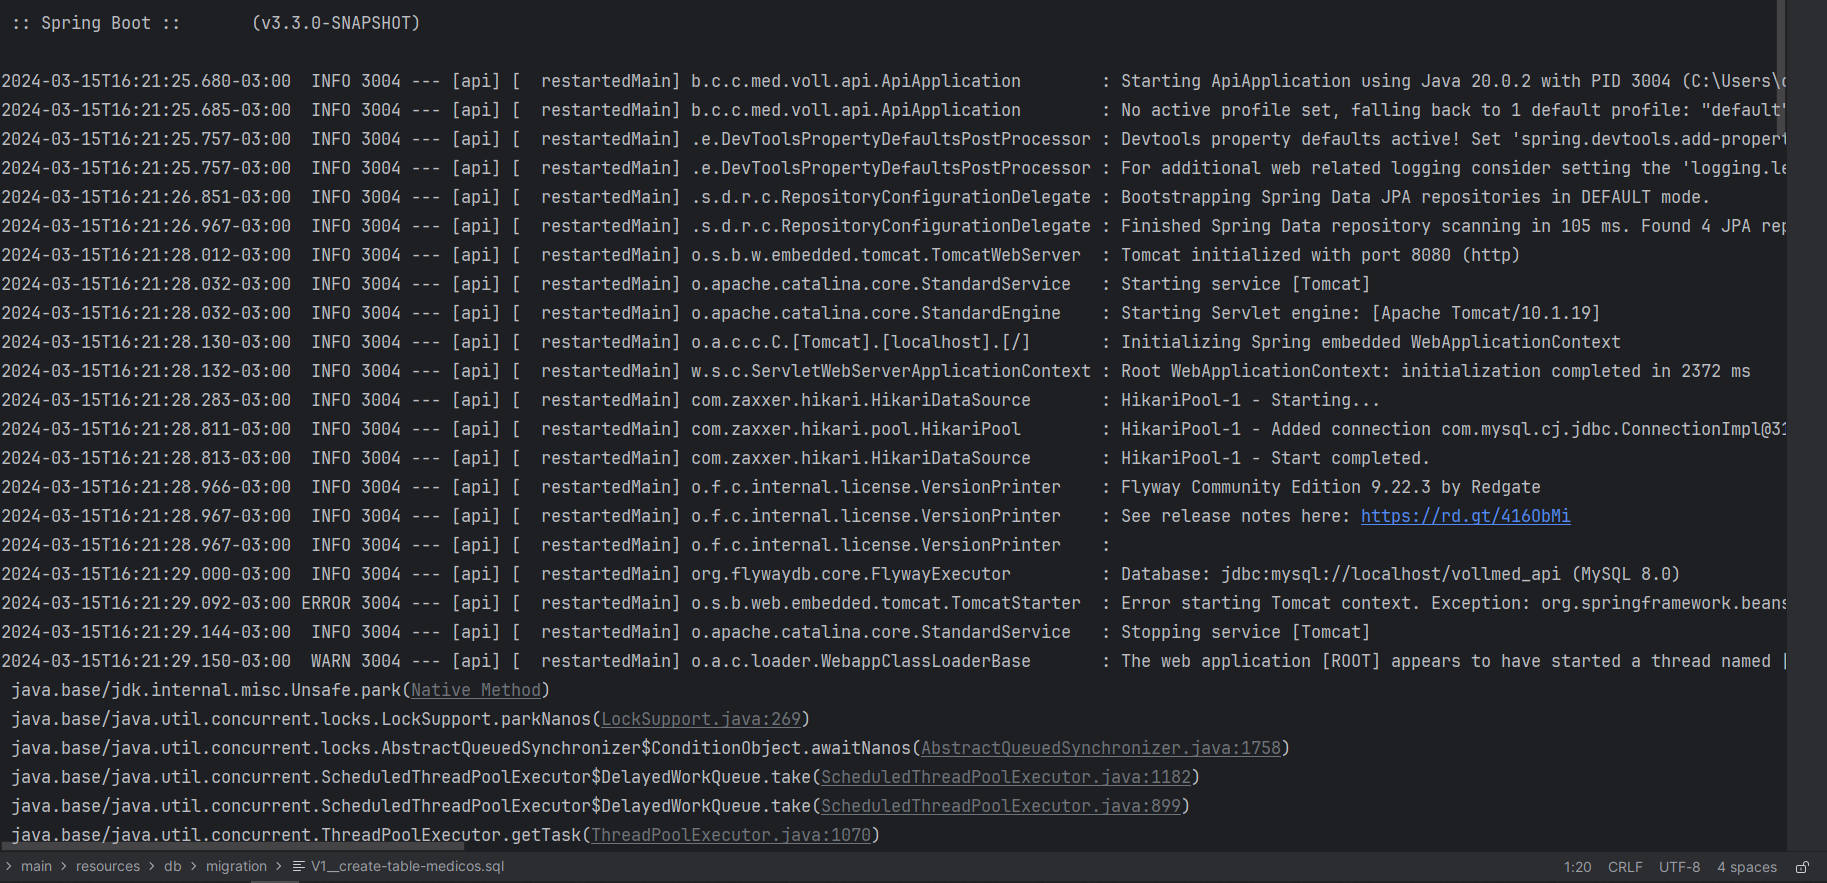Open the UTF-8 file encoding selector
The image size is (1827, 883).
(x=1679, y=867)
